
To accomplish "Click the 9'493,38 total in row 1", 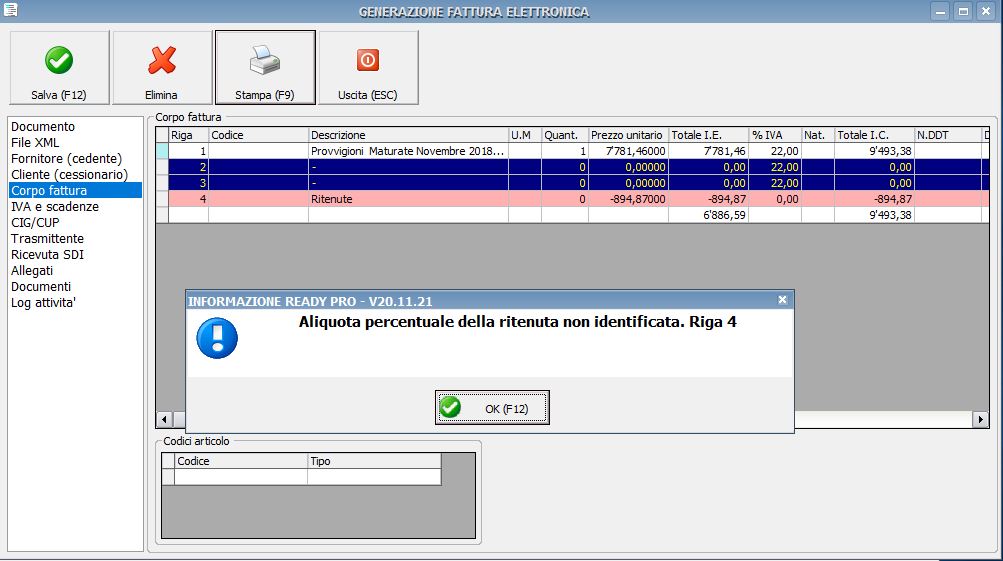I will pos(874,151).
